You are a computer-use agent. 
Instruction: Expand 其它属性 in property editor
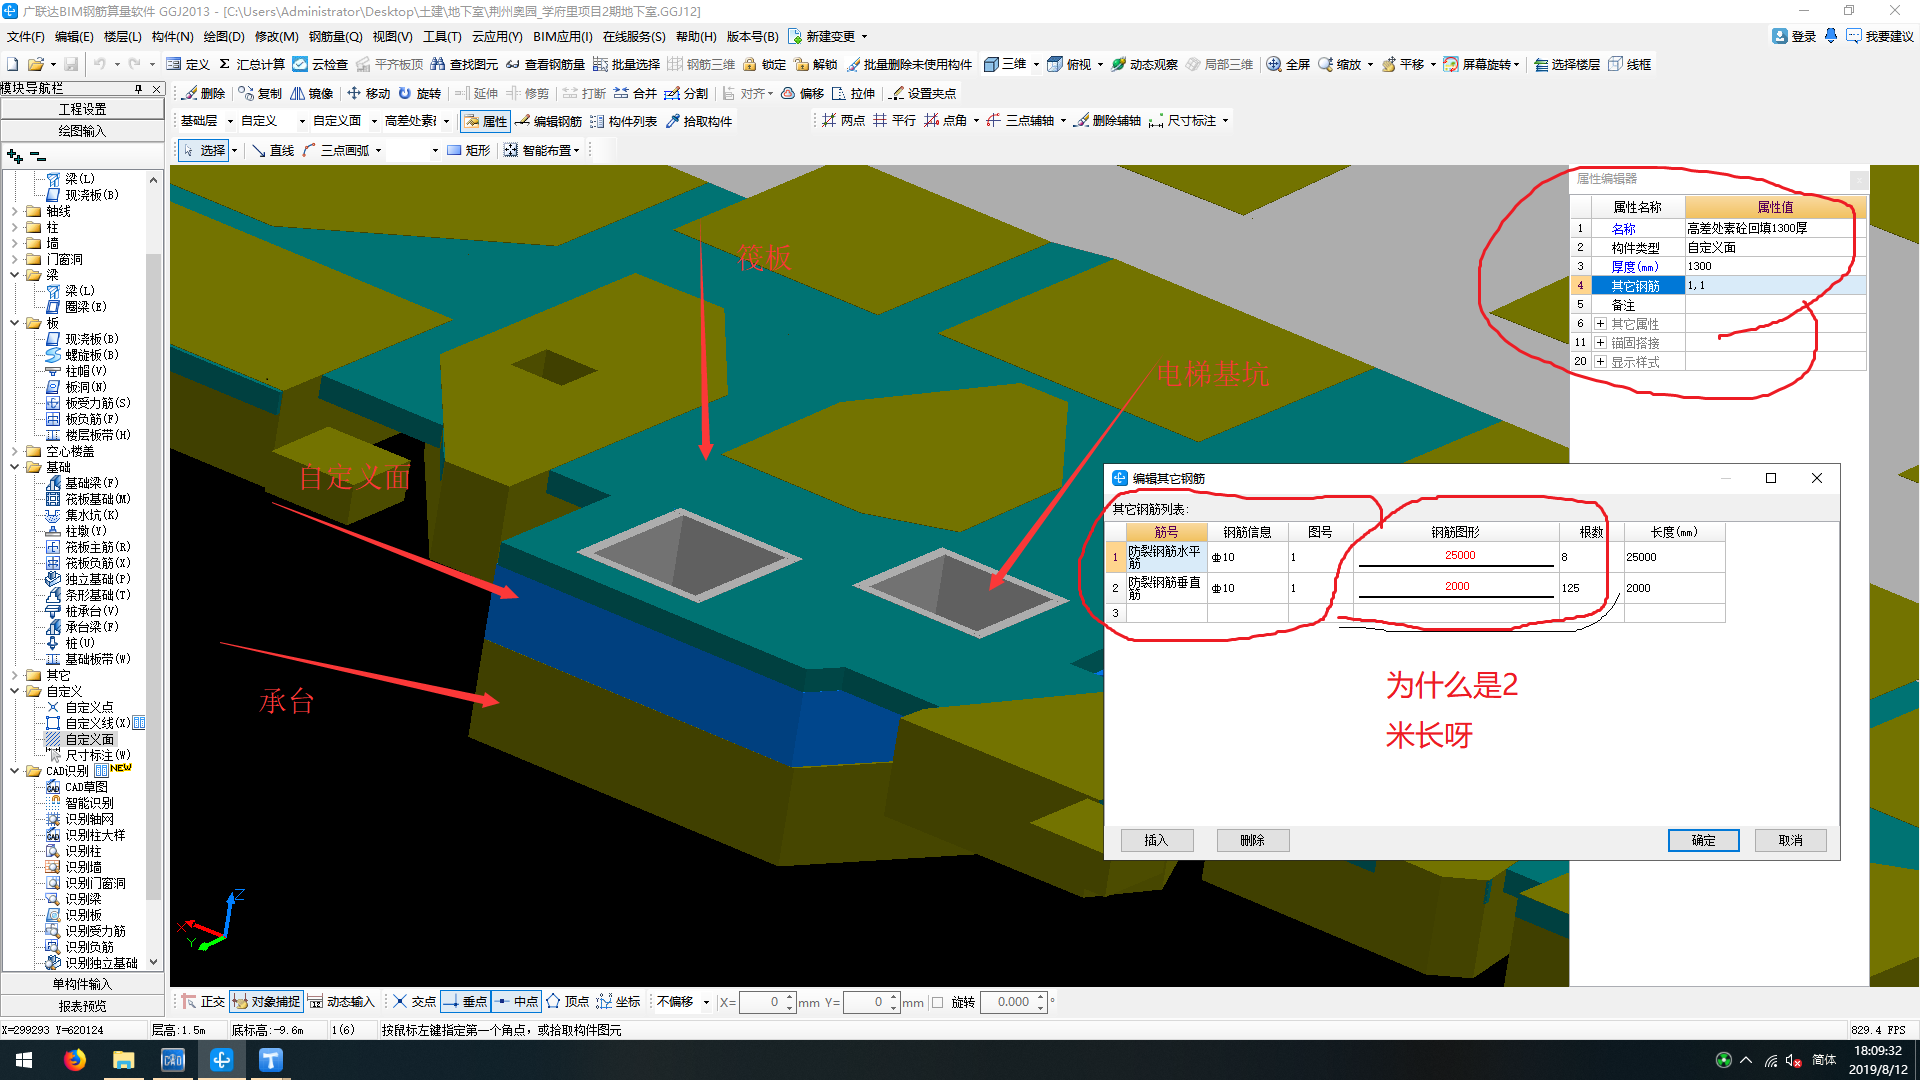coord(1600,324)
